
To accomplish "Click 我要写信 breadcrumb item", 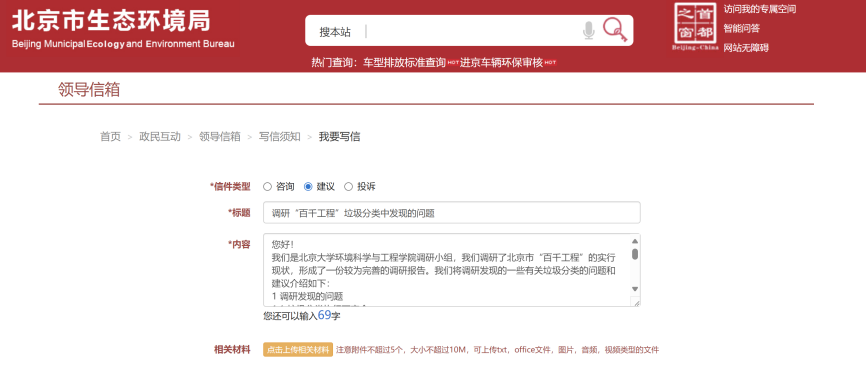I will click(x=340, y=137).
